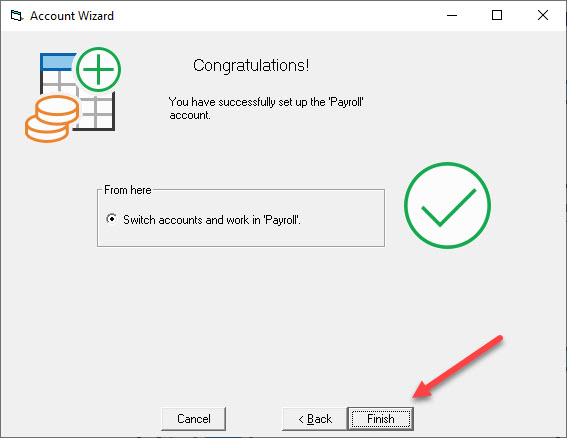Click the 'successfully set up the Payroll account' message
This screenshot has height=438, width=567.
[x=266, y=108]
